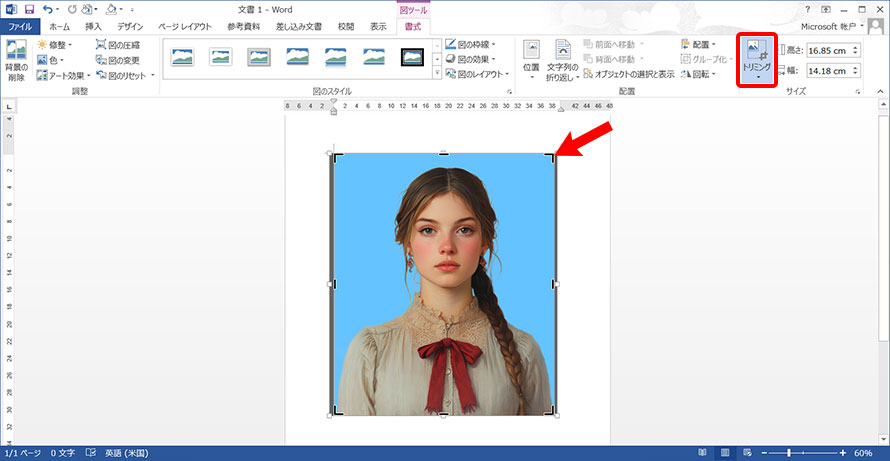Expand the 修整 (Corrections) dropdown
The image size is (890, 461).
pos(55,45)
